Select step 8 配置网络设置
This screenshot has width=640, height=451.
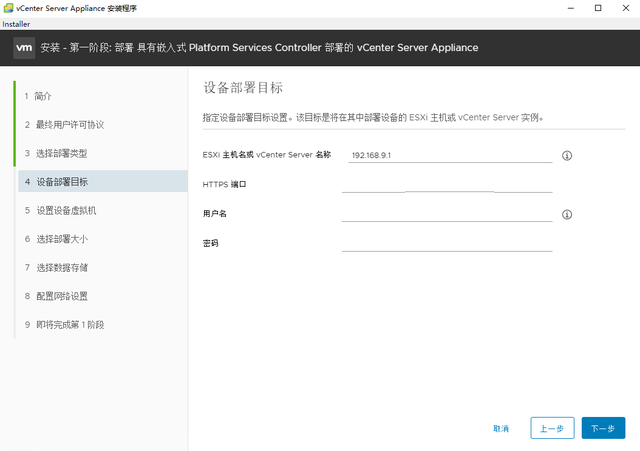(56, 296)
